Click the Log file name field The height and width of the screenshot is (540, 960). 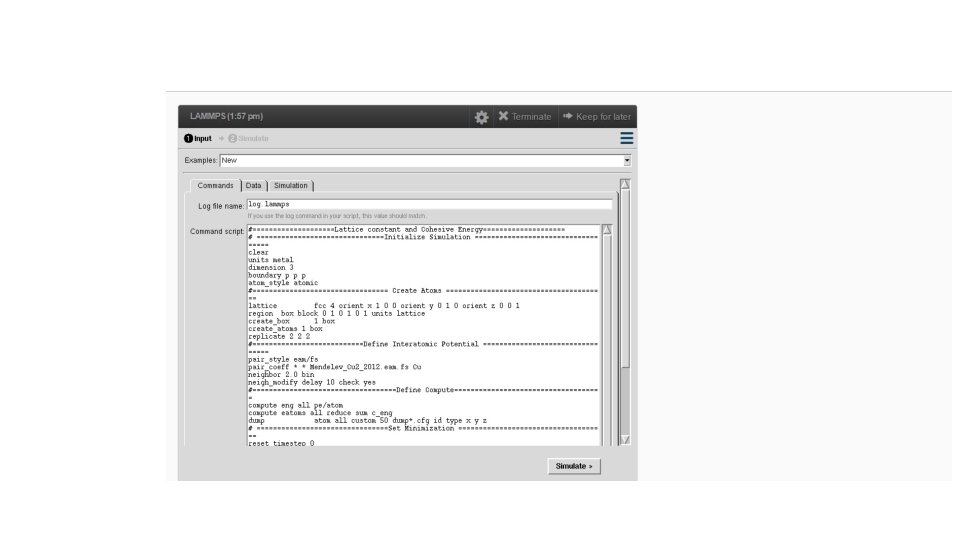click(x=429, y=204)
